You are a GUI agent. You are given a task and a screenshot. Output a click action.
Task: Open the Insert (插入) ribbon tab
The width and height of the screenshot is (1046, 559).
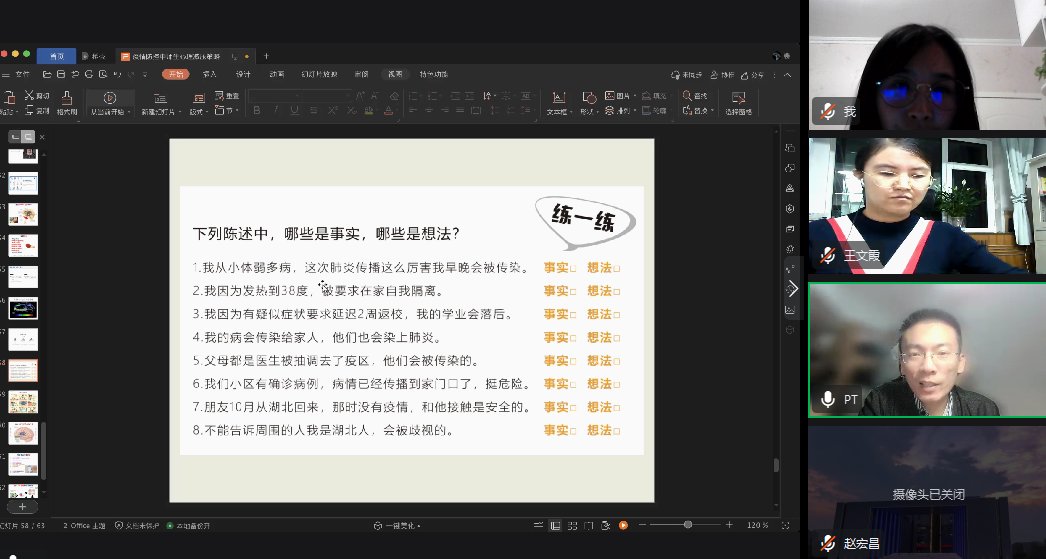pos(210,74)
